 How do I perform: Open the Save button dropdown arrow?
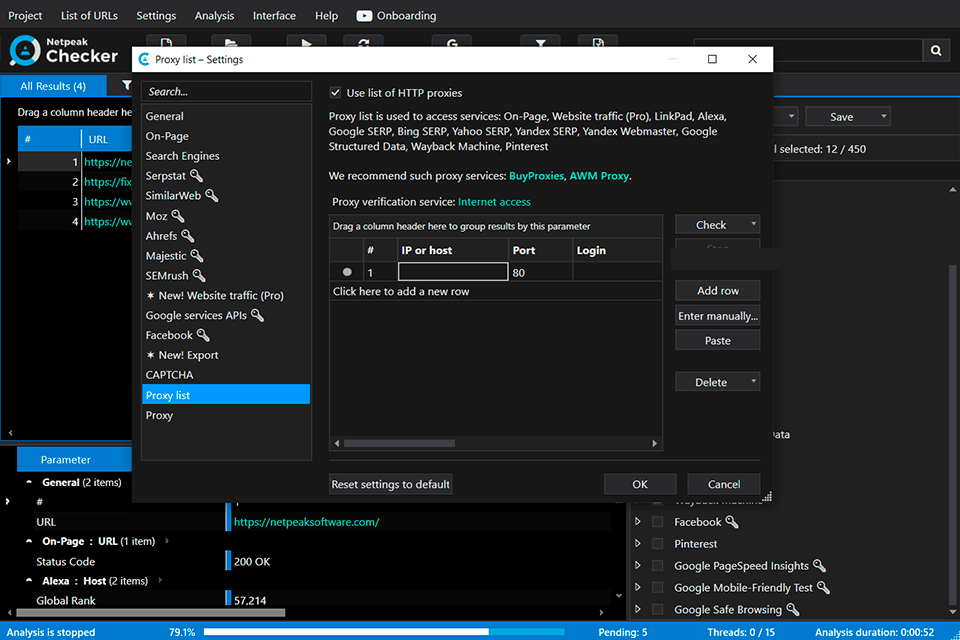point(883,116)
